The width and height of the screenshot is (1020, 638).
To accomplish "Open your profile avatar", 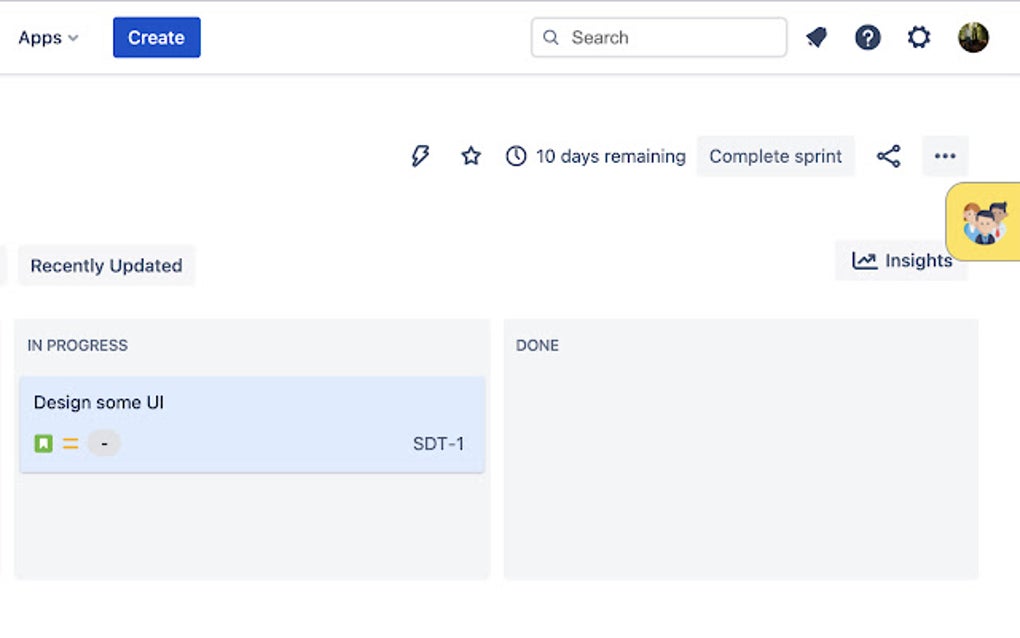I will tap(972, 37).
